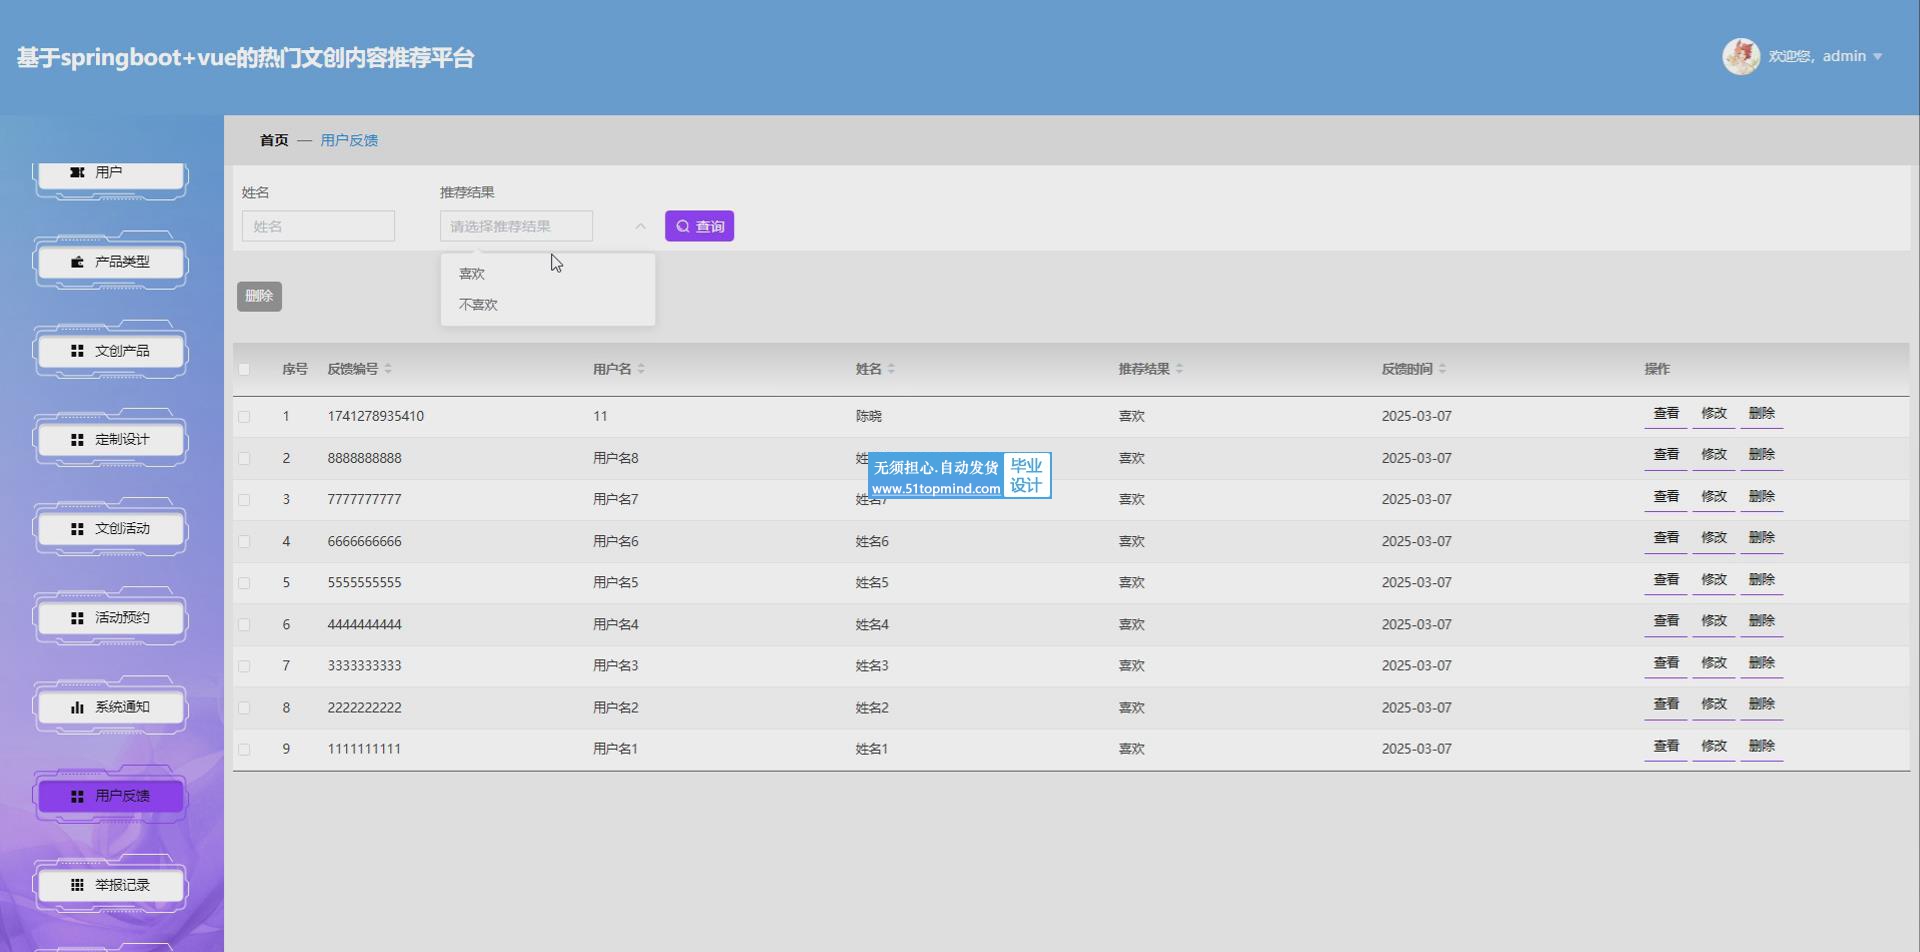This screenshot has width=1920, height=952.
Task: Click the 系统通知 bar chart icon
Action: point(77,707)
